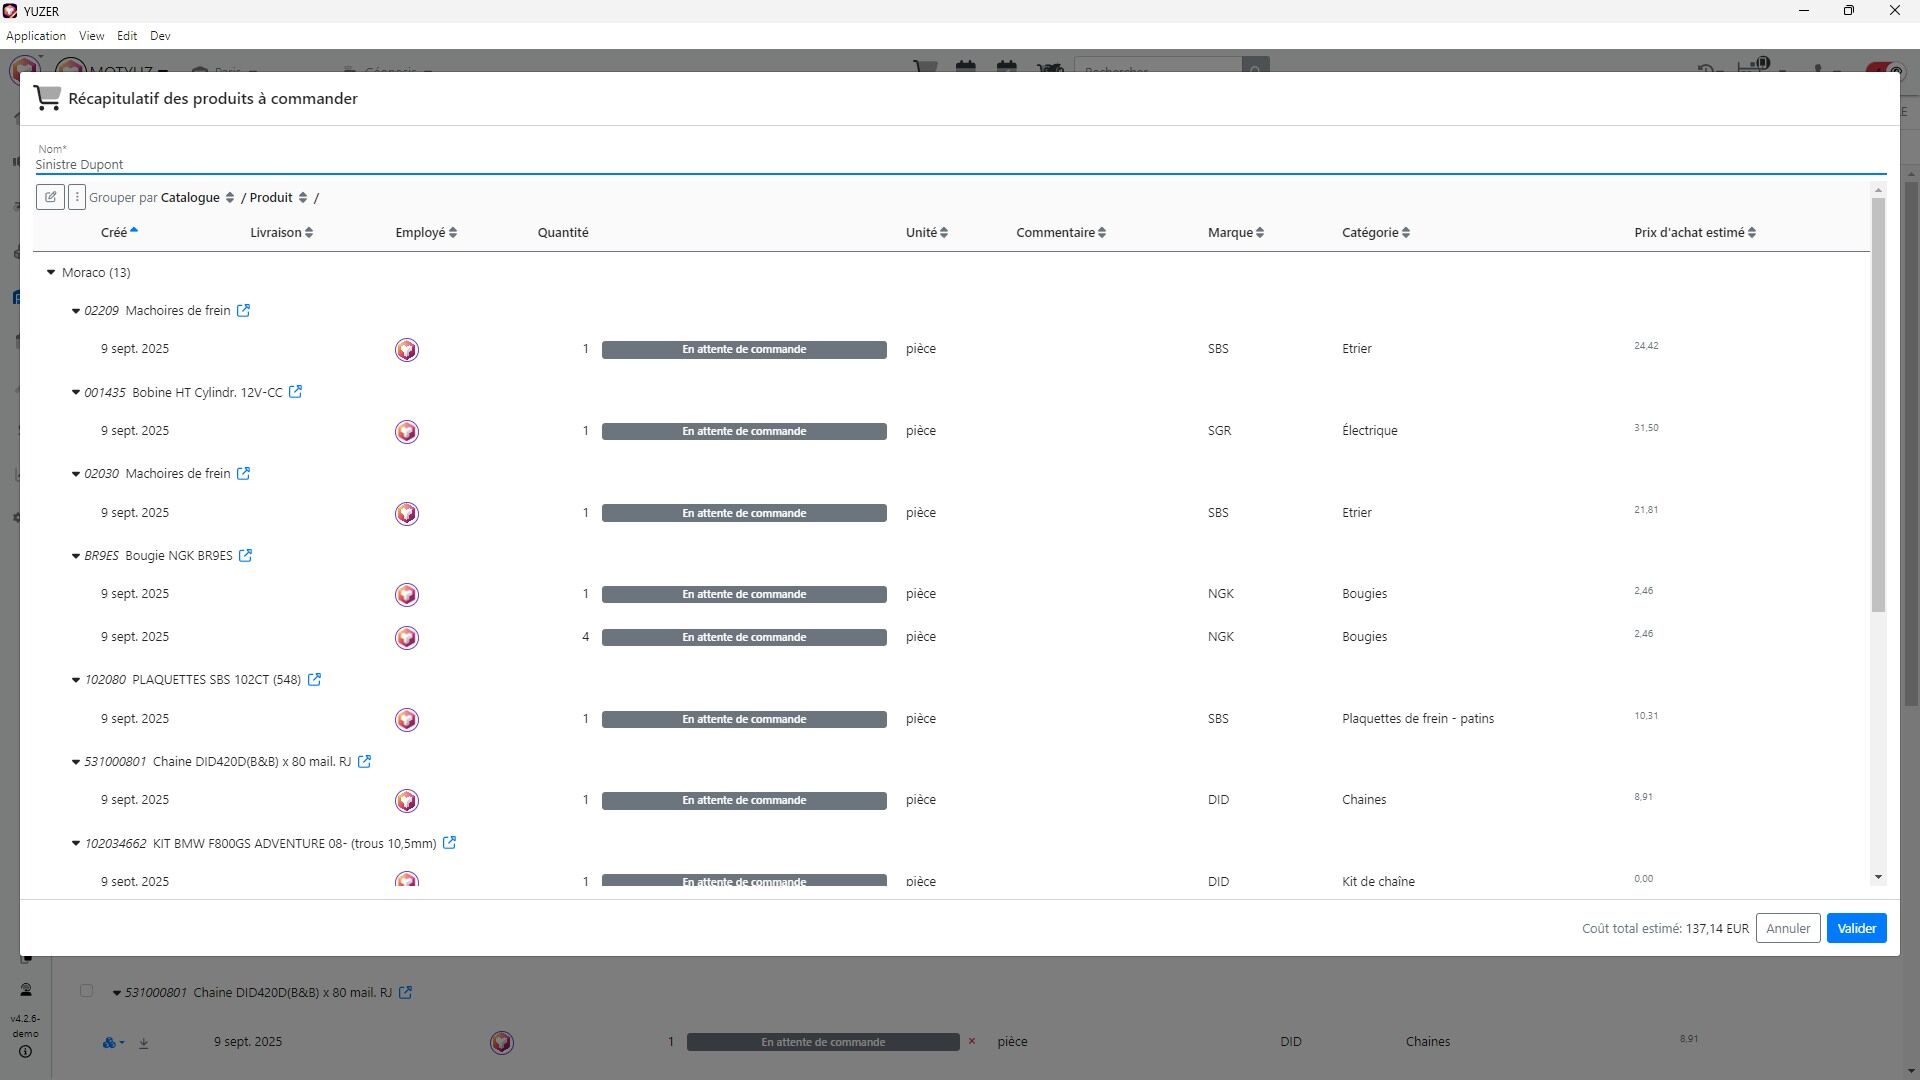Viewport: 1920px width, 1080px height.
Task: Open external link for PLAQUETTES SBS 102CT
Action: (x=314, y=680)
